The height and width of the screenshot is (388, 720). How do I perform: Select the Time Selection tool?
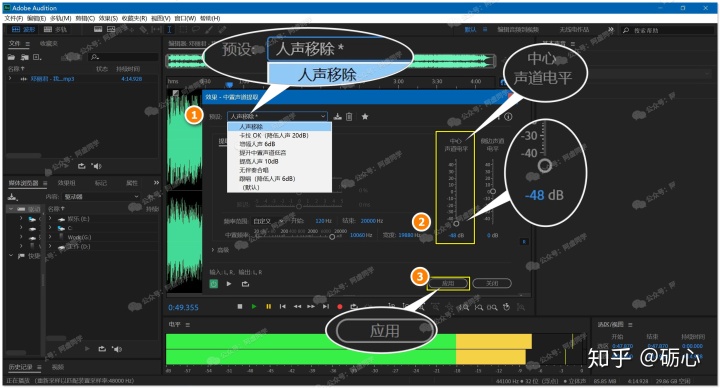(169, 29)
